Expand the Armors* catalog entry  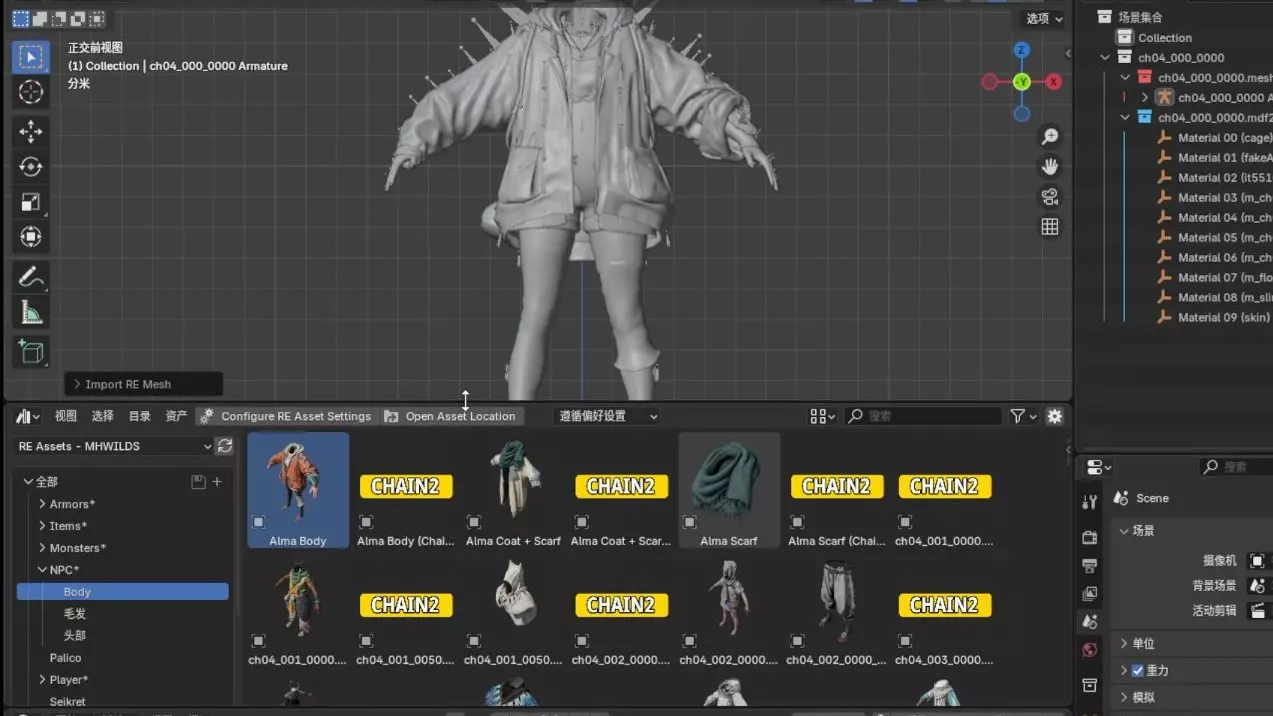click(42, 504)
